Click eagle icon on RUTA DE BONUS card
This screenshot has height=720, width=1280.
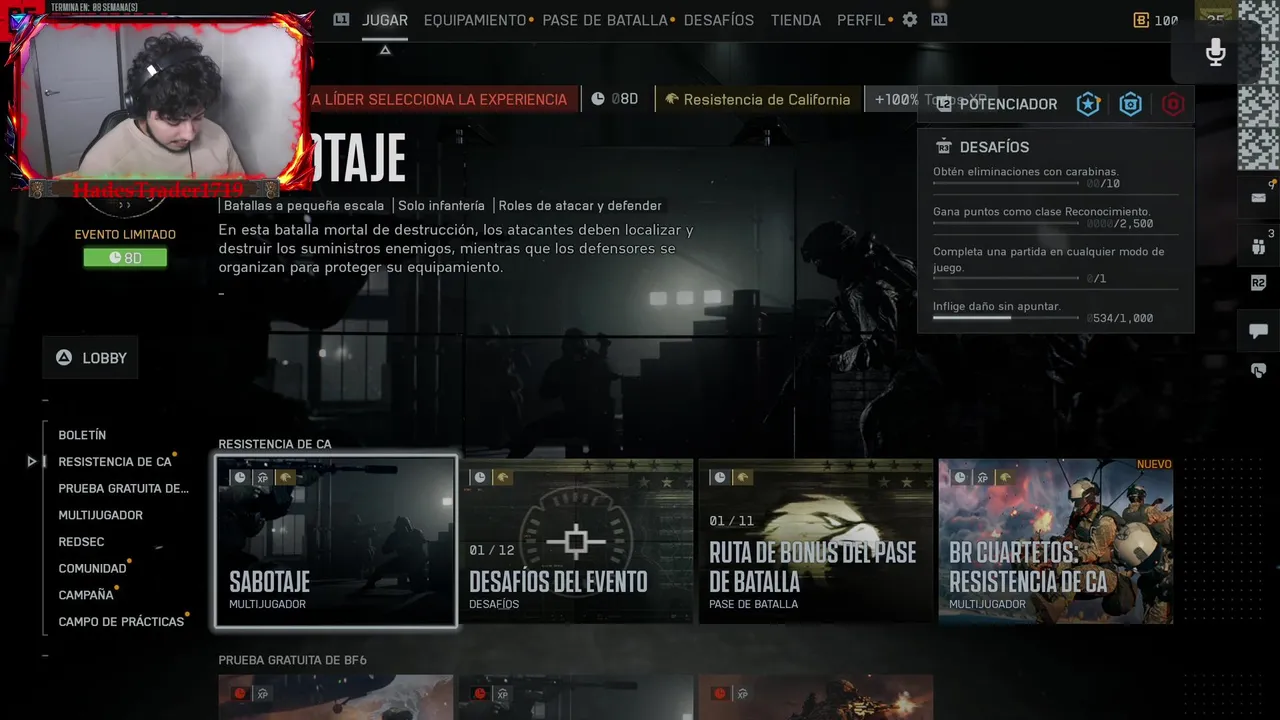click(x=743, y=478)
